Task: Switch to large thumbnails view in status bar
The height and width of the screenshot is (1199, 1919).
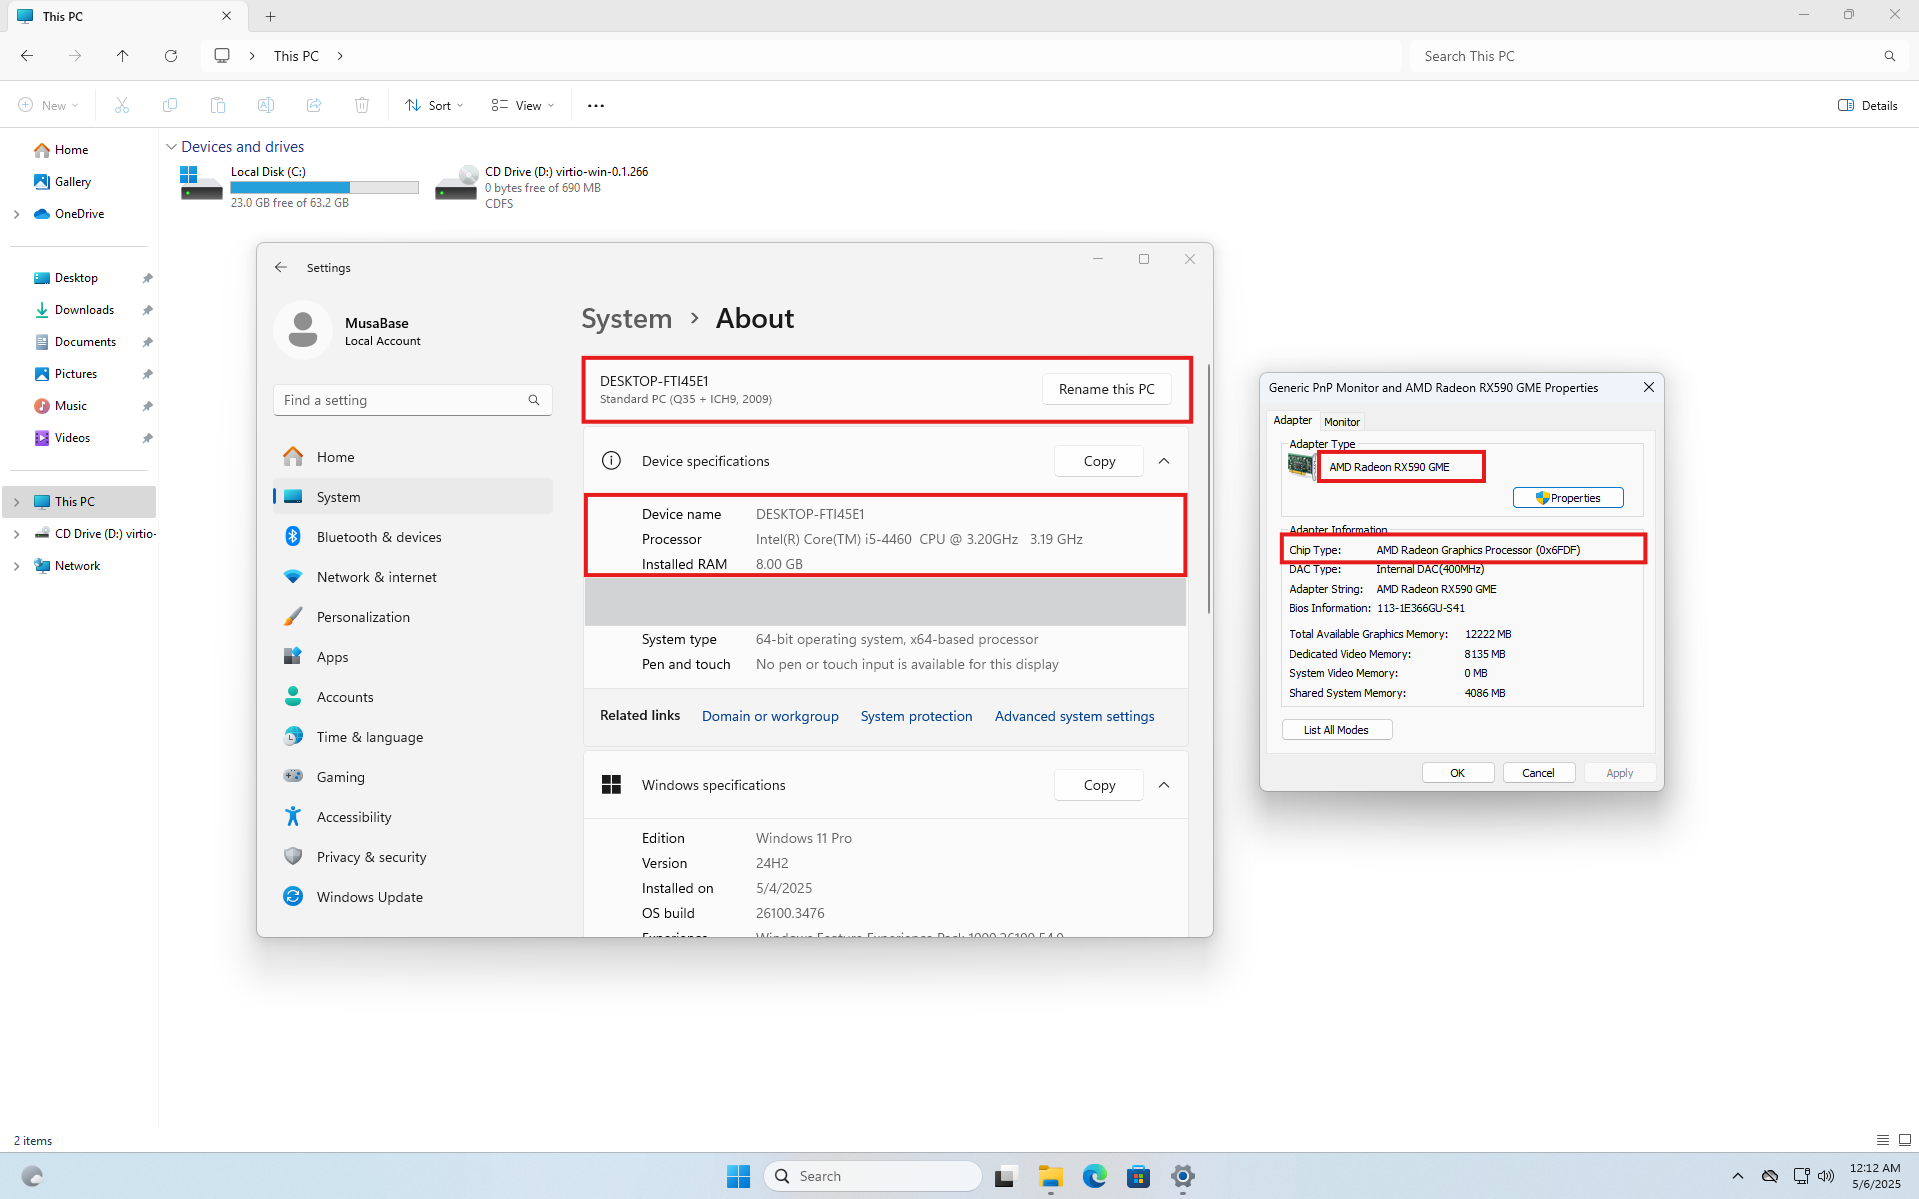Action: coord(1905,1140)
